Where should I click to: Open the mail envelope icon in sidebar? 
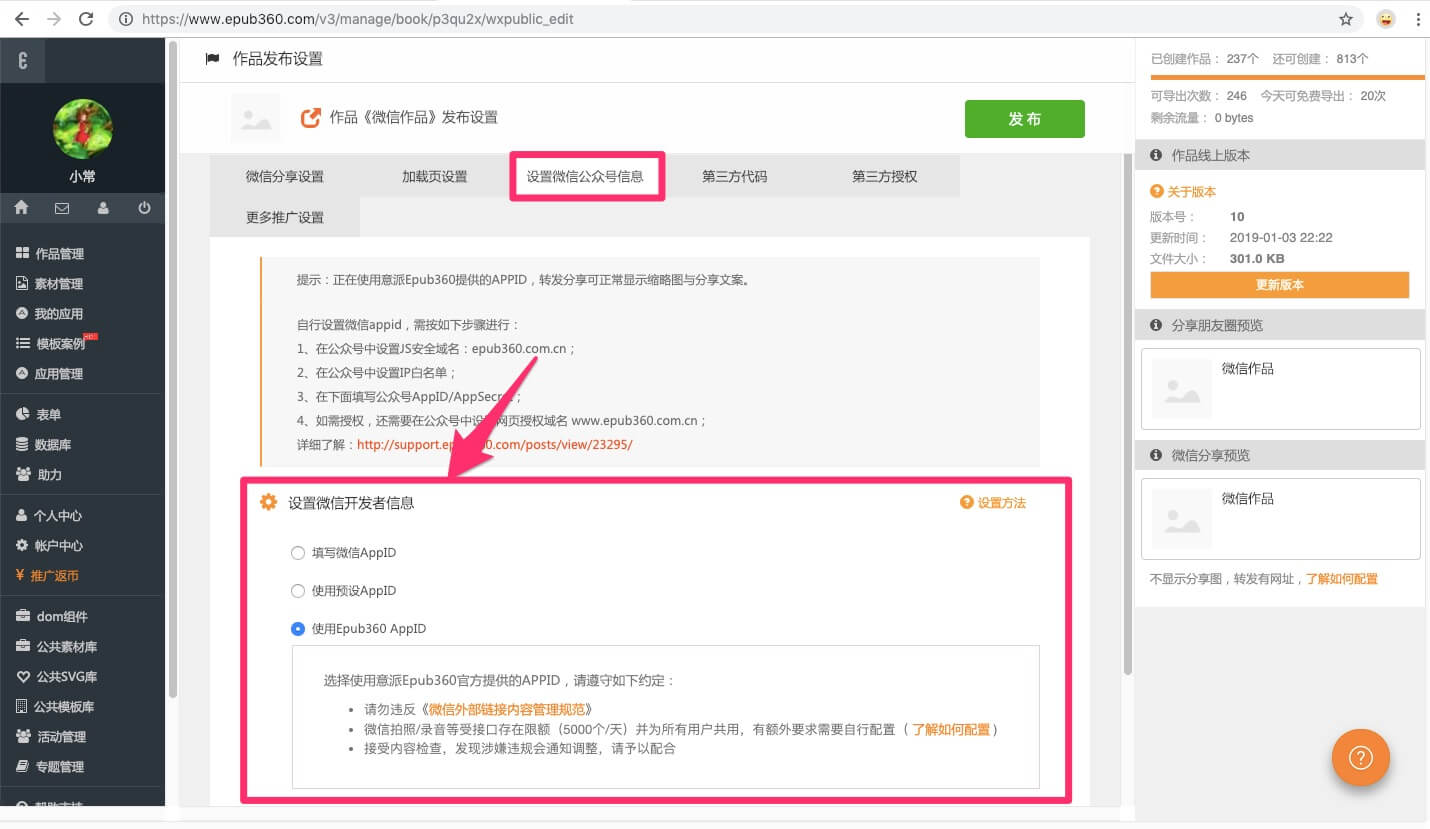coord(62,208)
